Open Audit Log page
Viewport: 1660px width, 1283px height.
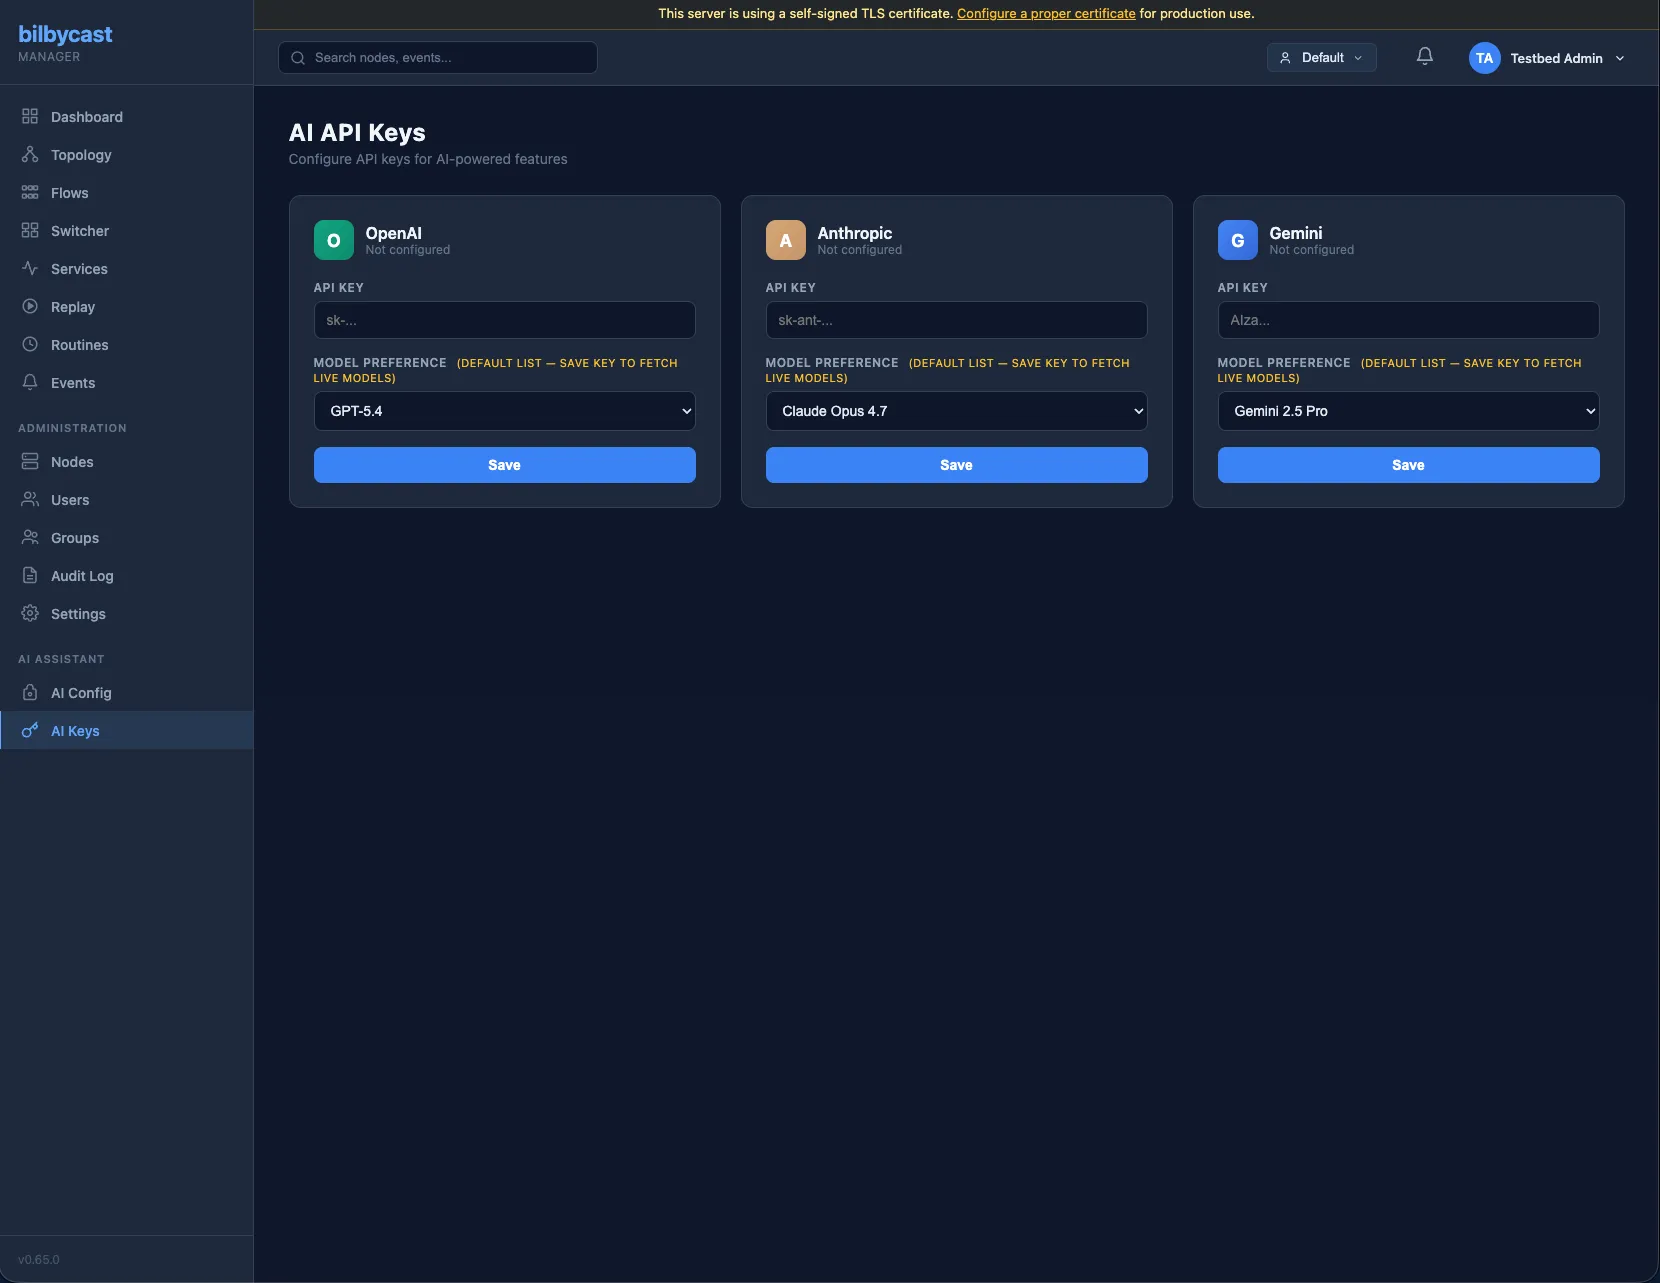pos(126,576)
